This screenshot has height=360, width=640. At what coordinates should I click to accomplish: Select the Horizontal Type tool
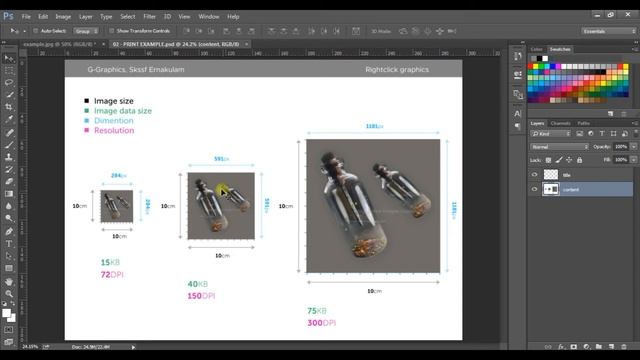9,244
